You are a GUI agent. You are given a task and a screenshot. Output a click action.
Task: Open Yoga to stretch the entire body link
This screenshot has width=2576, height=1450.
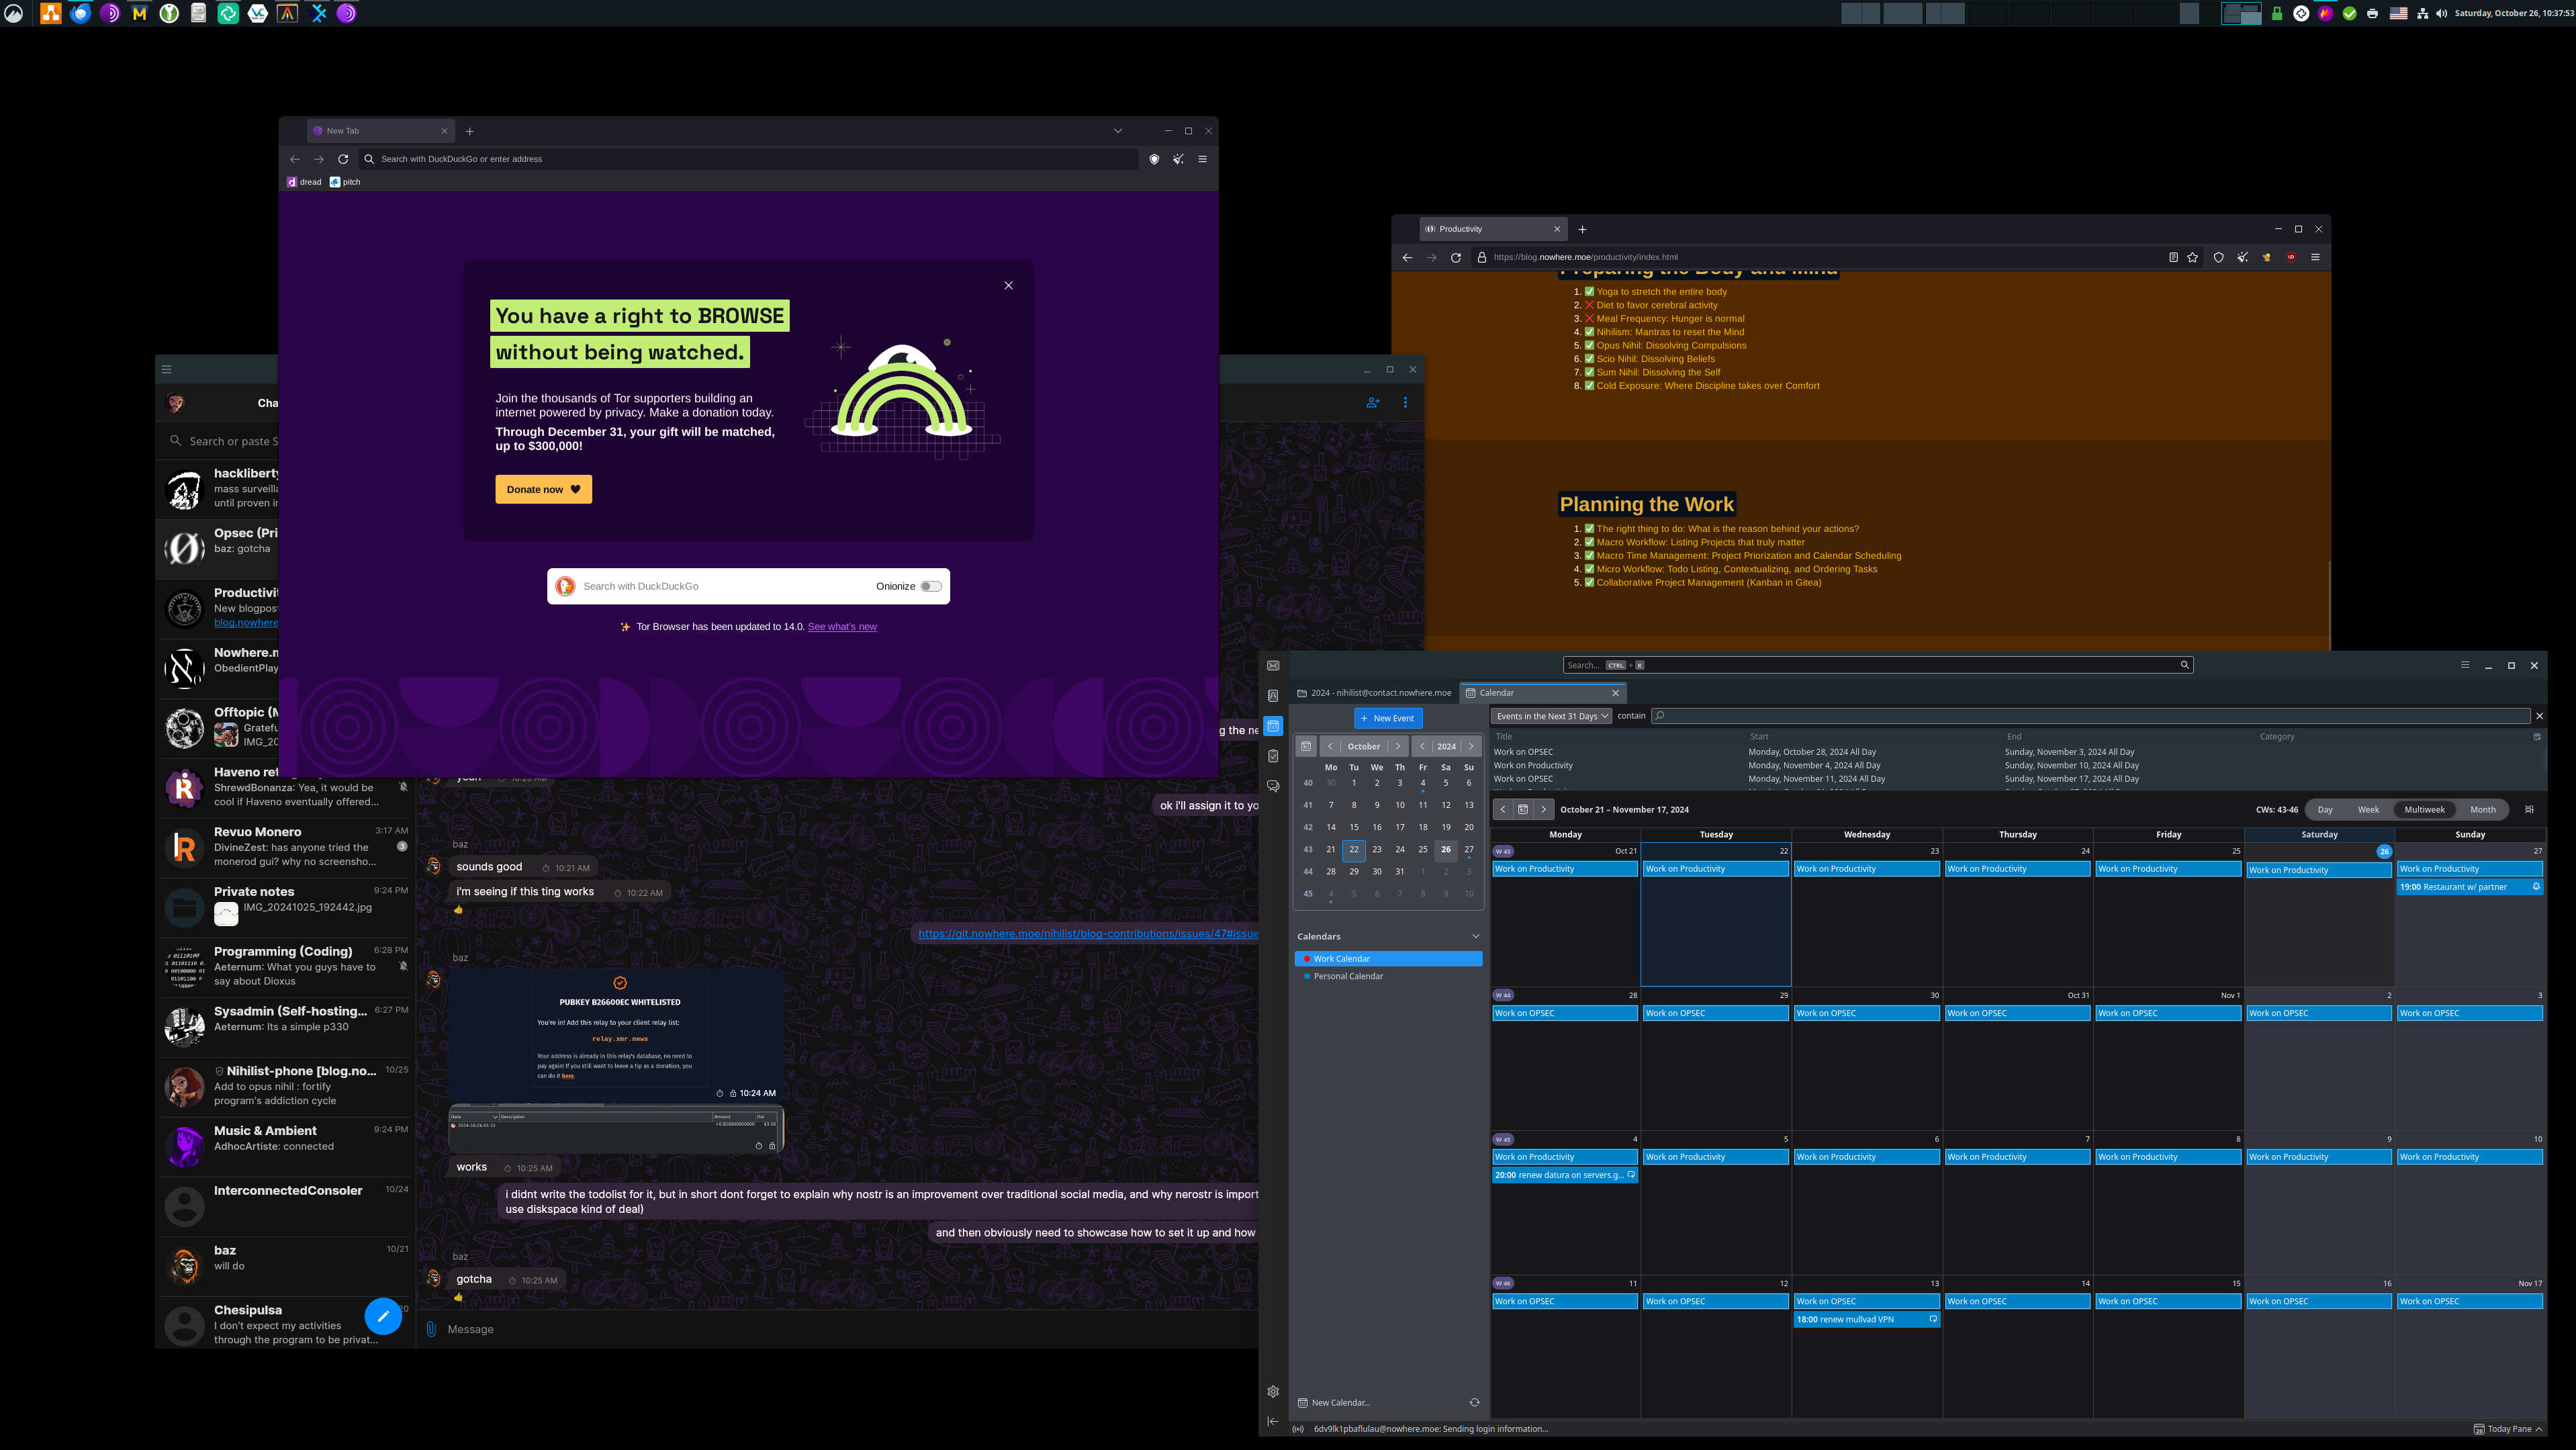pyautogui.click(x=1661, y=292)
